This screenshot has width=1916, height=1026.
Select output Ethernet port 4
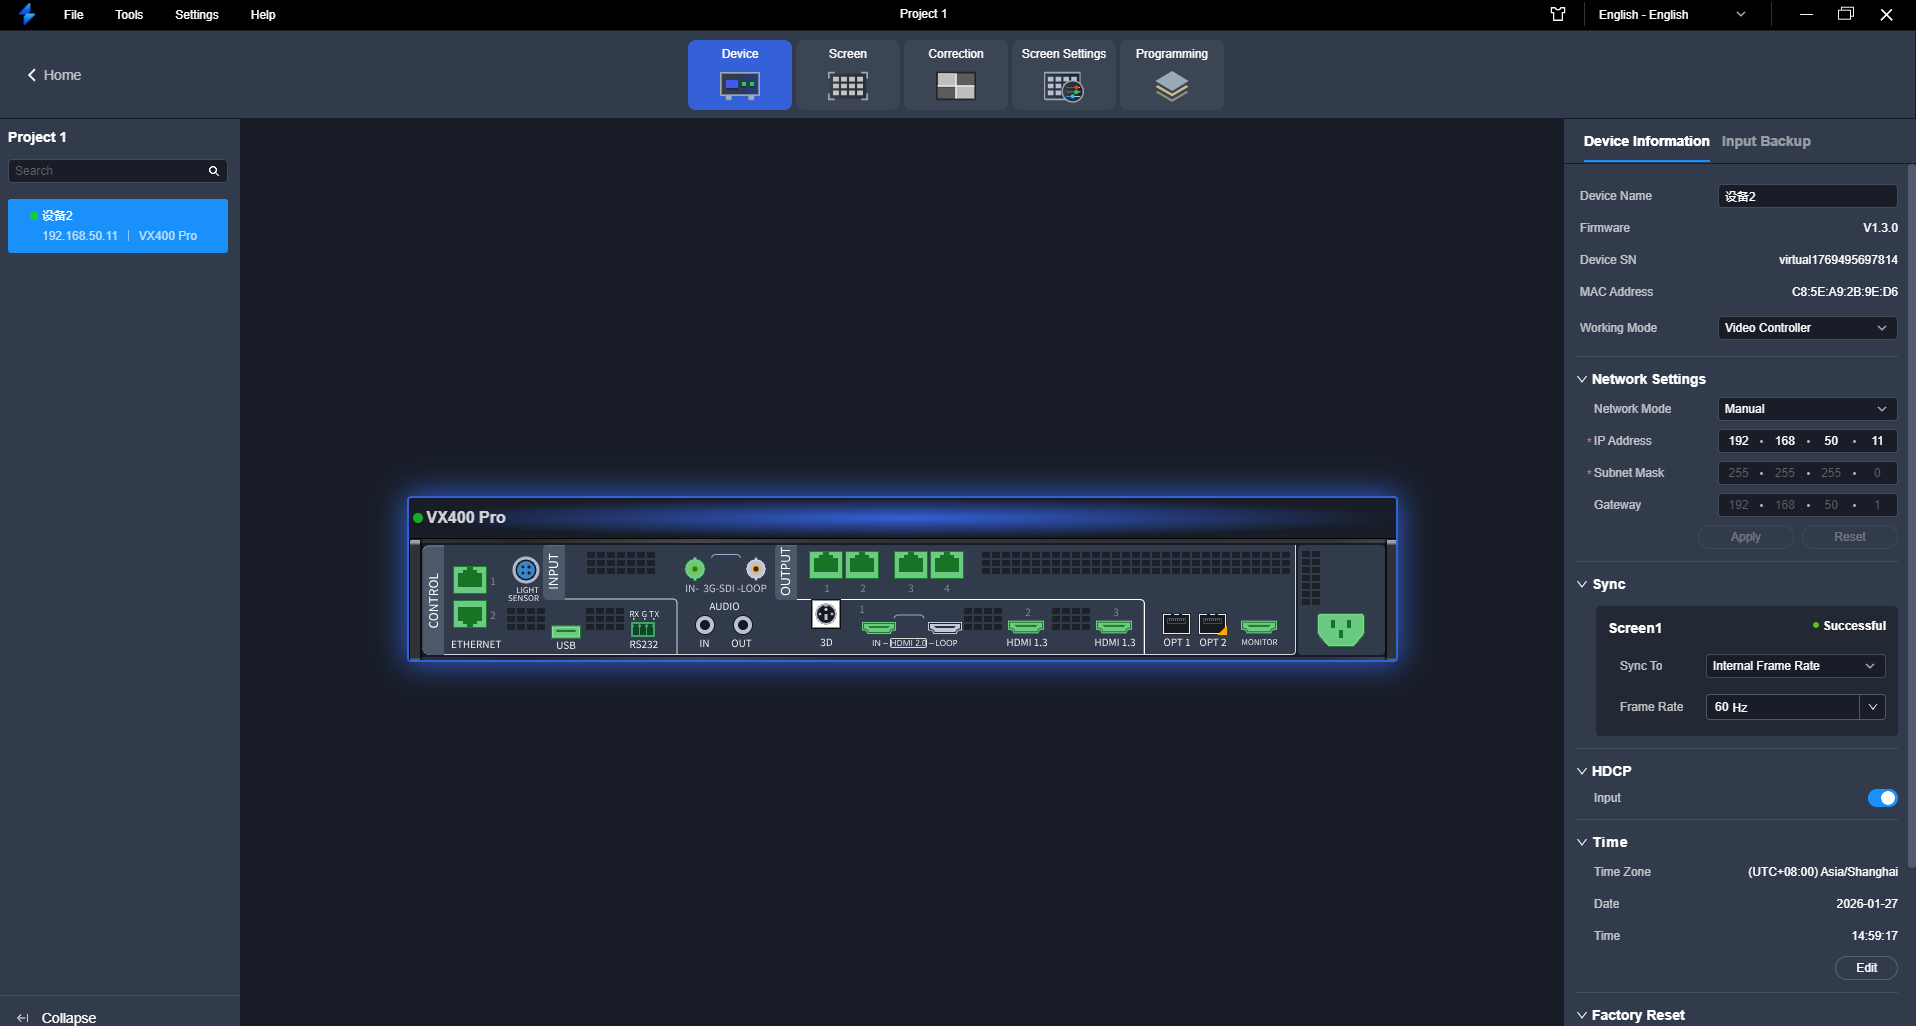[x=947, y=565]
